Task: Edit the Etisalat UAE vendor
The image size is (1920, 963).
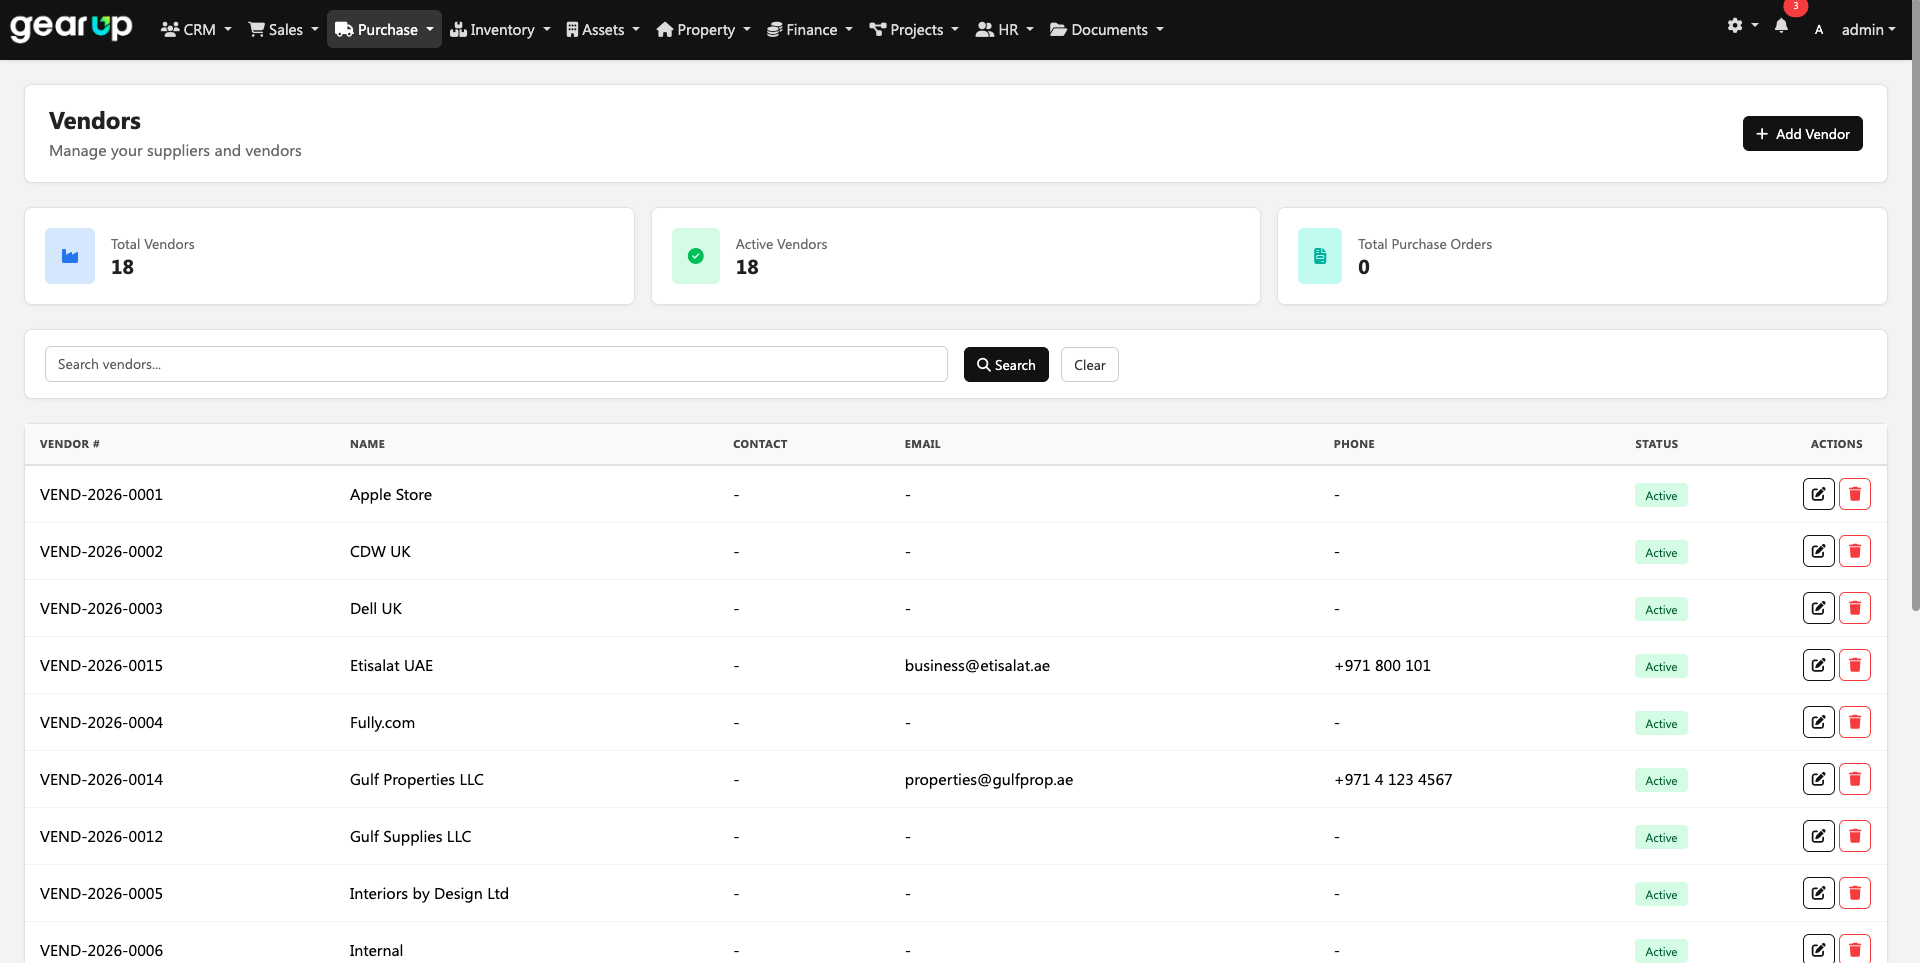Action: point(1818,665)
